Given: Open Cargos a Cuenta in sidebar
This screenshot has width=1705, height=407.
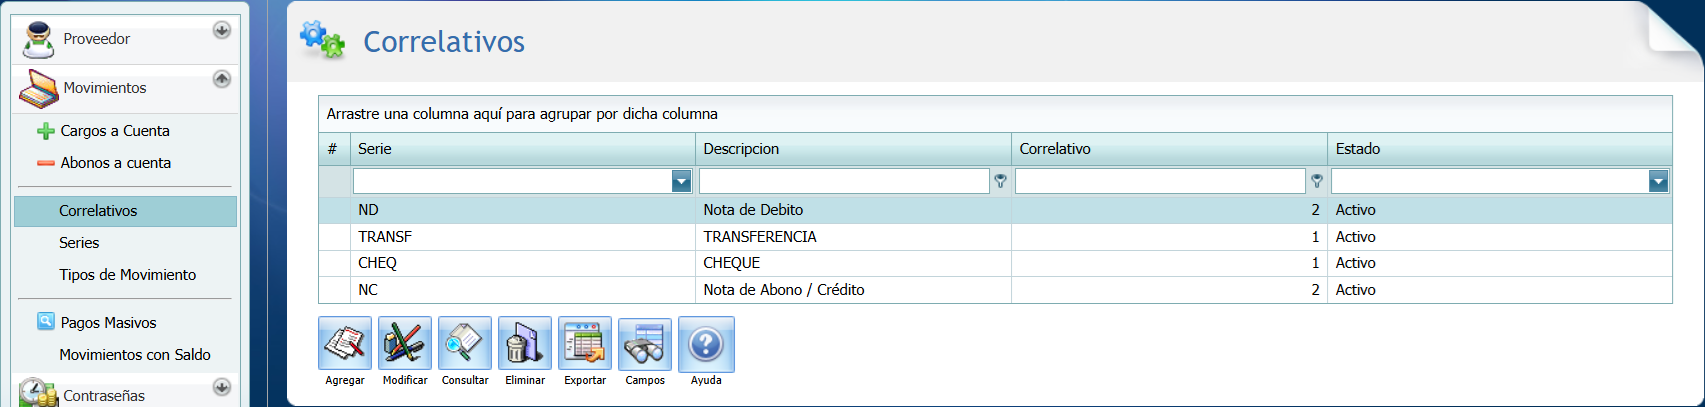Looking at the screenshot, I should click(115, 131).
